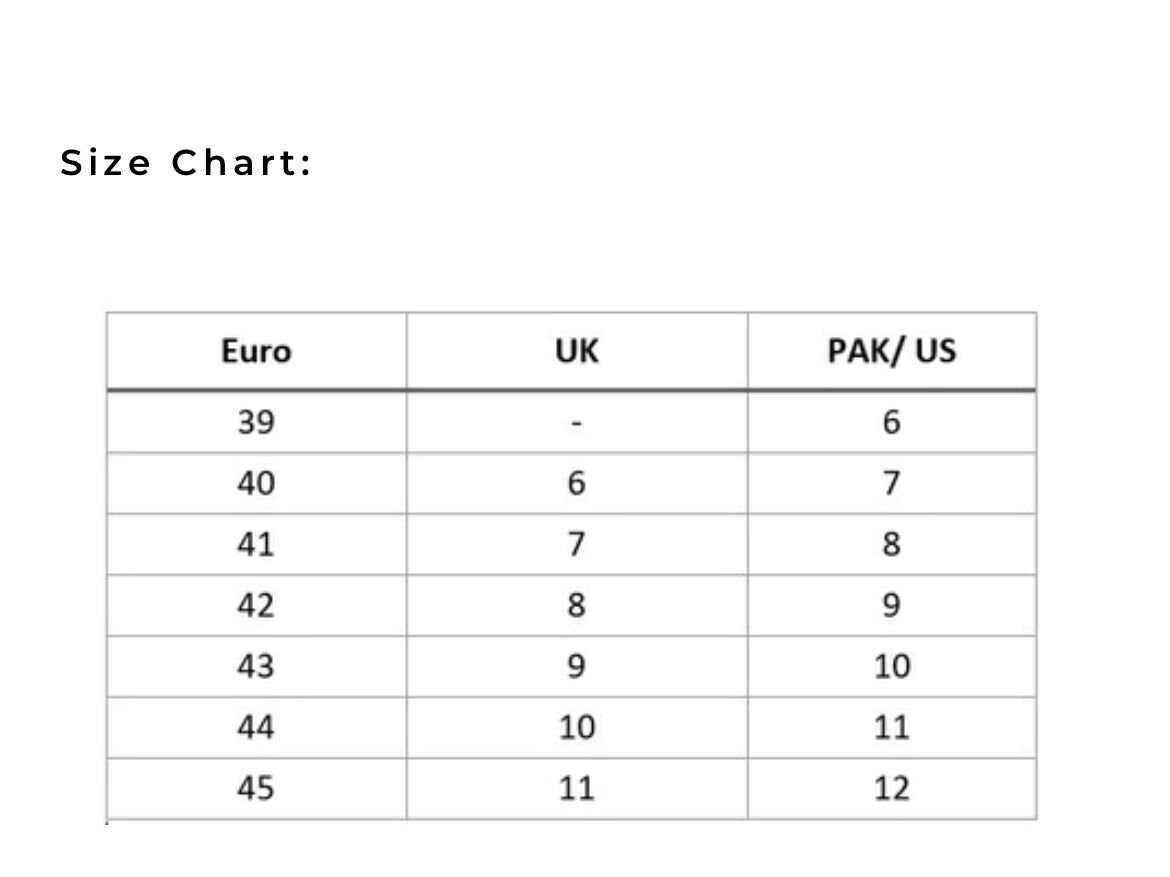This screenshot has height=877, width=1170.
Task: Choose Euro size 45 cell
Action: pyautogui.click(x=256, y=789)
